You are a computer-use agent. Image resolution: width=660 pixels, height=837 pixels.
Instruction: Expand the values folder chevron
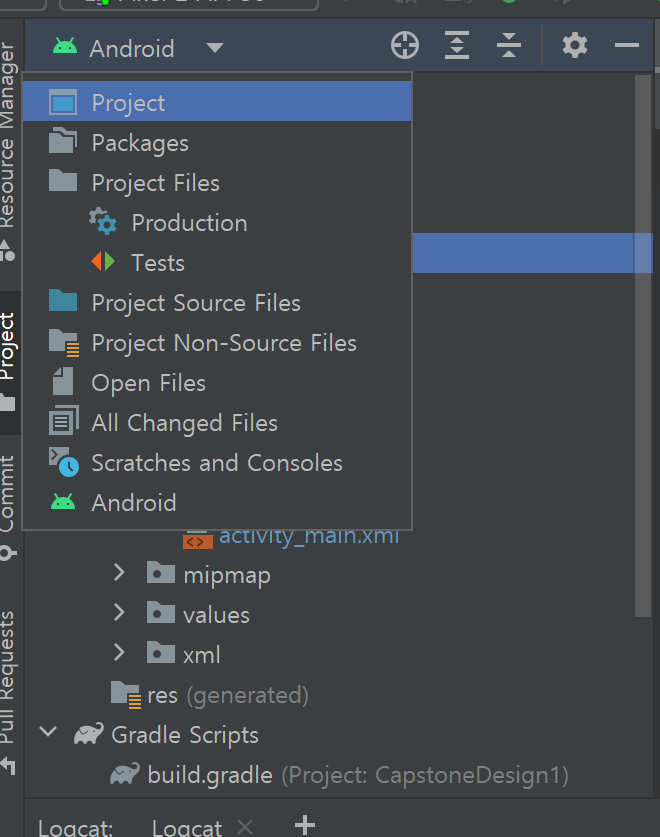tap(119, 612)
